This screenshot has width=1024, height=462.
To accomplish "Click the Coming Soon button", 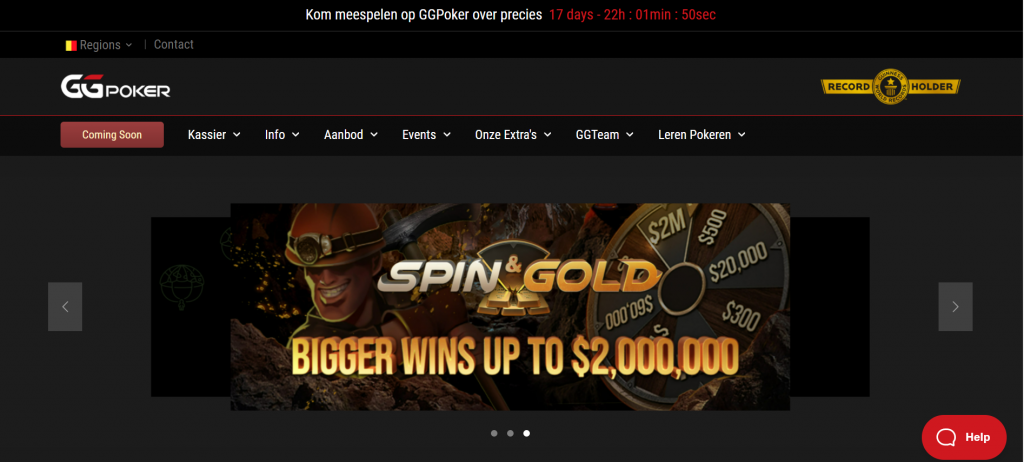I will coord(112,135).
